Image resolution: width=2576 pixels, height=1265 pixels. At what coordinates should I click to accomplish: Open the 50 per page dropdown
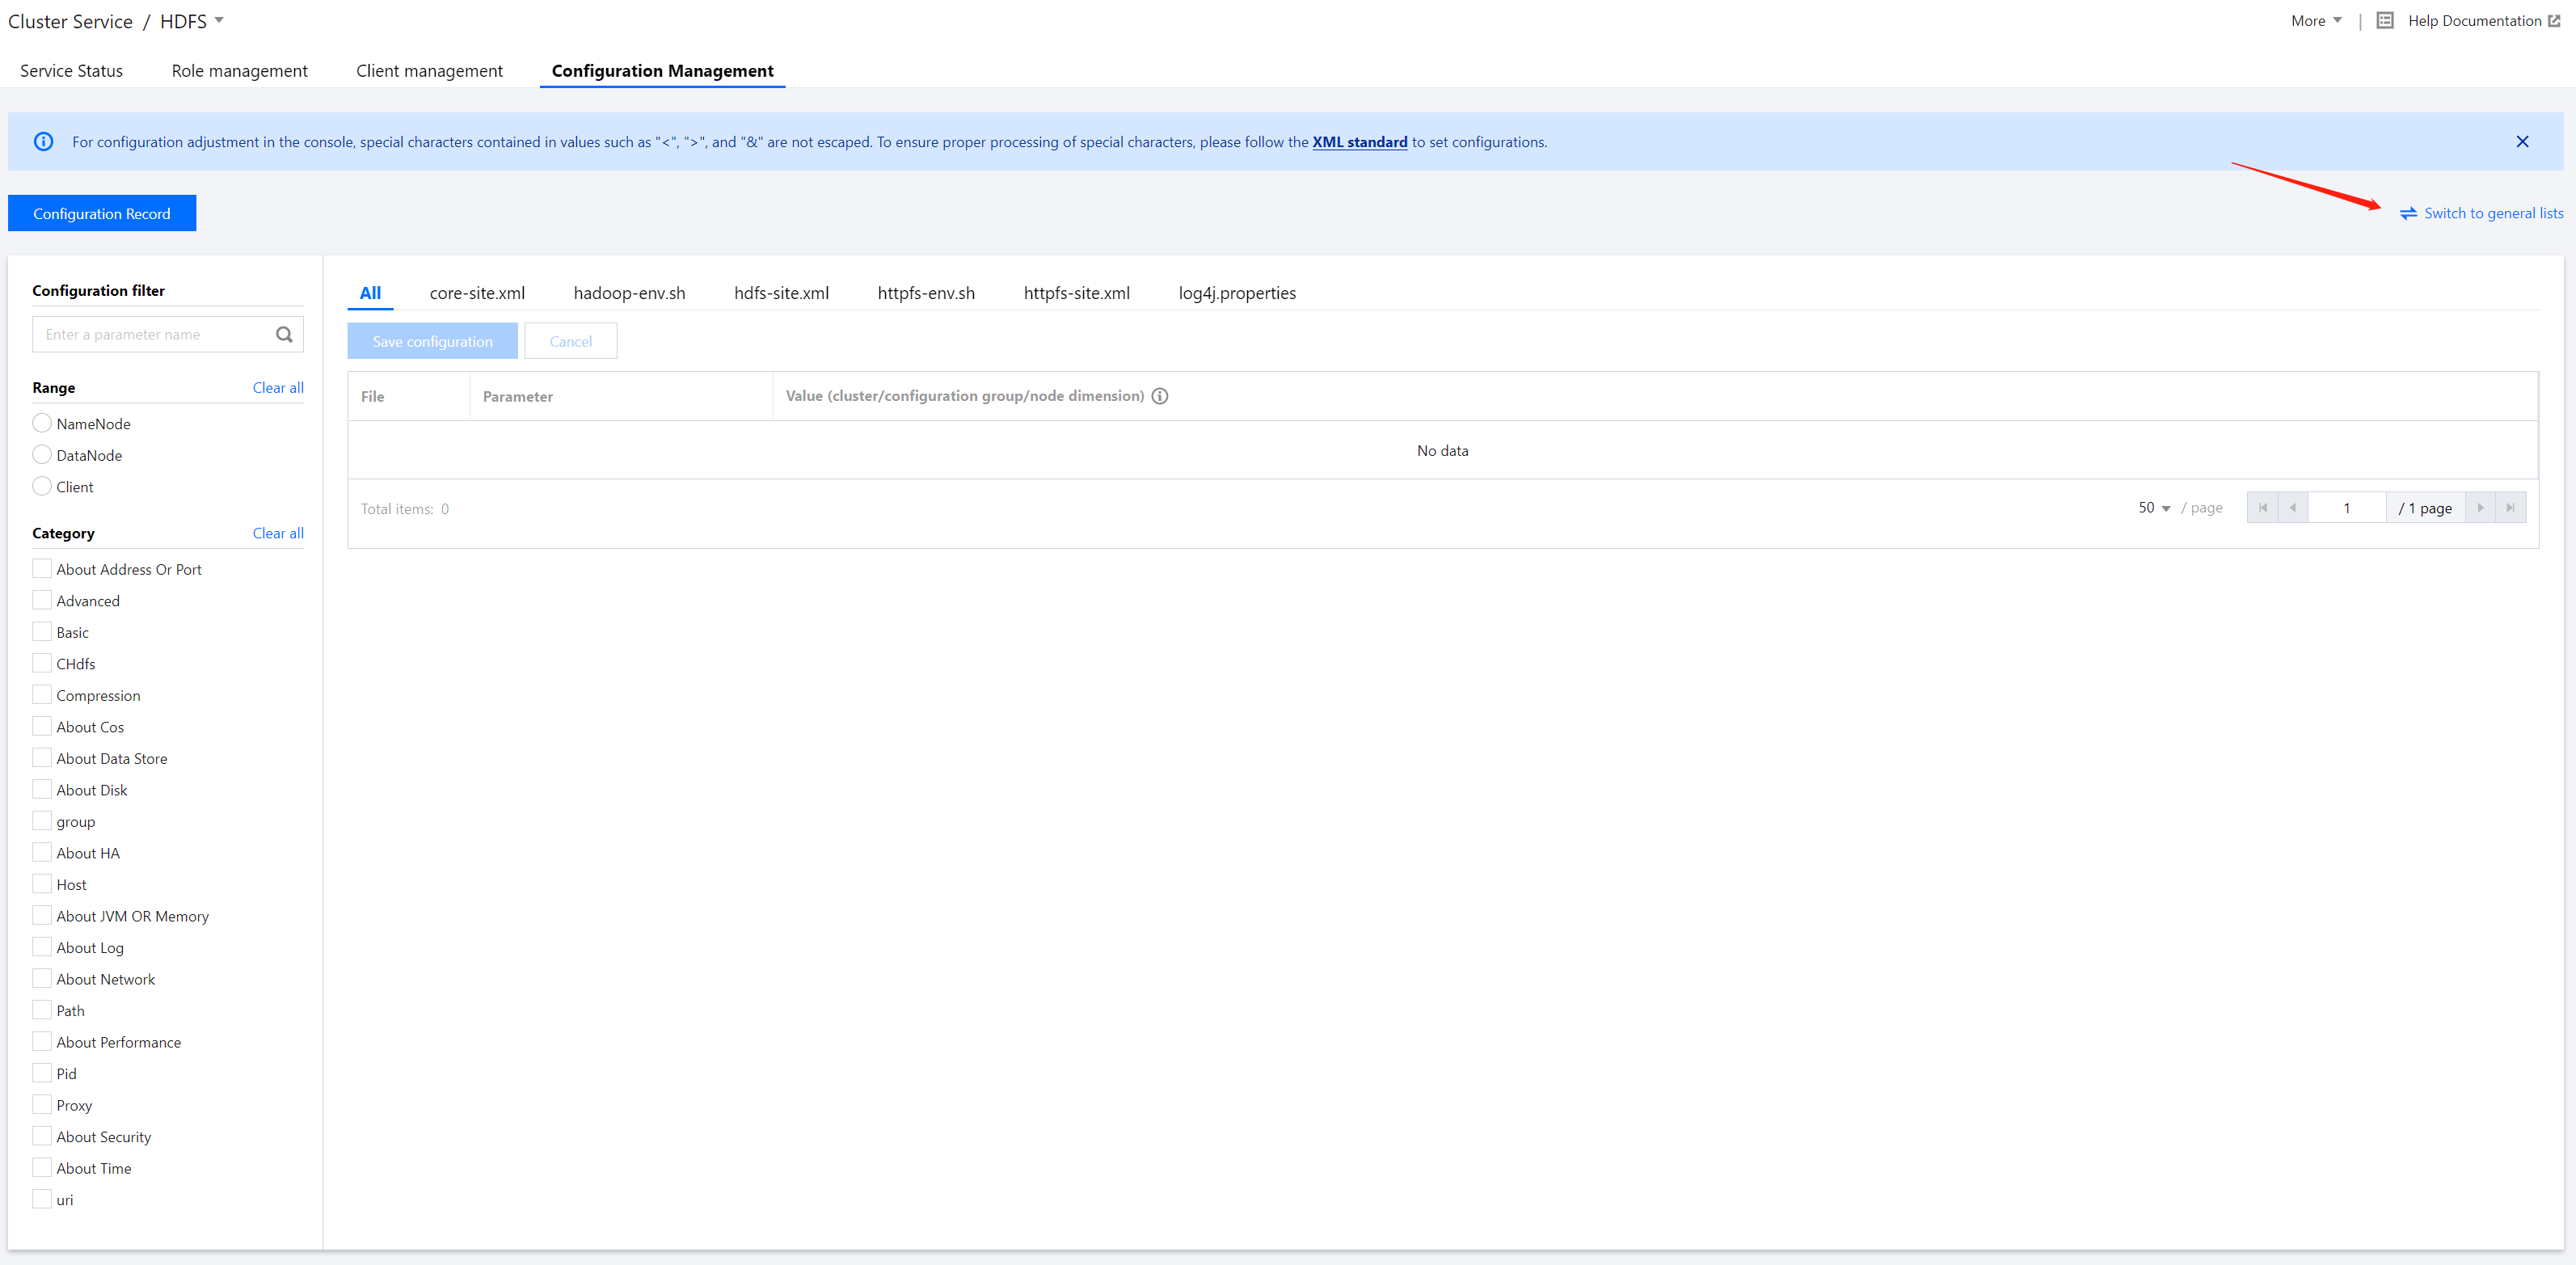pos(2155,508)
